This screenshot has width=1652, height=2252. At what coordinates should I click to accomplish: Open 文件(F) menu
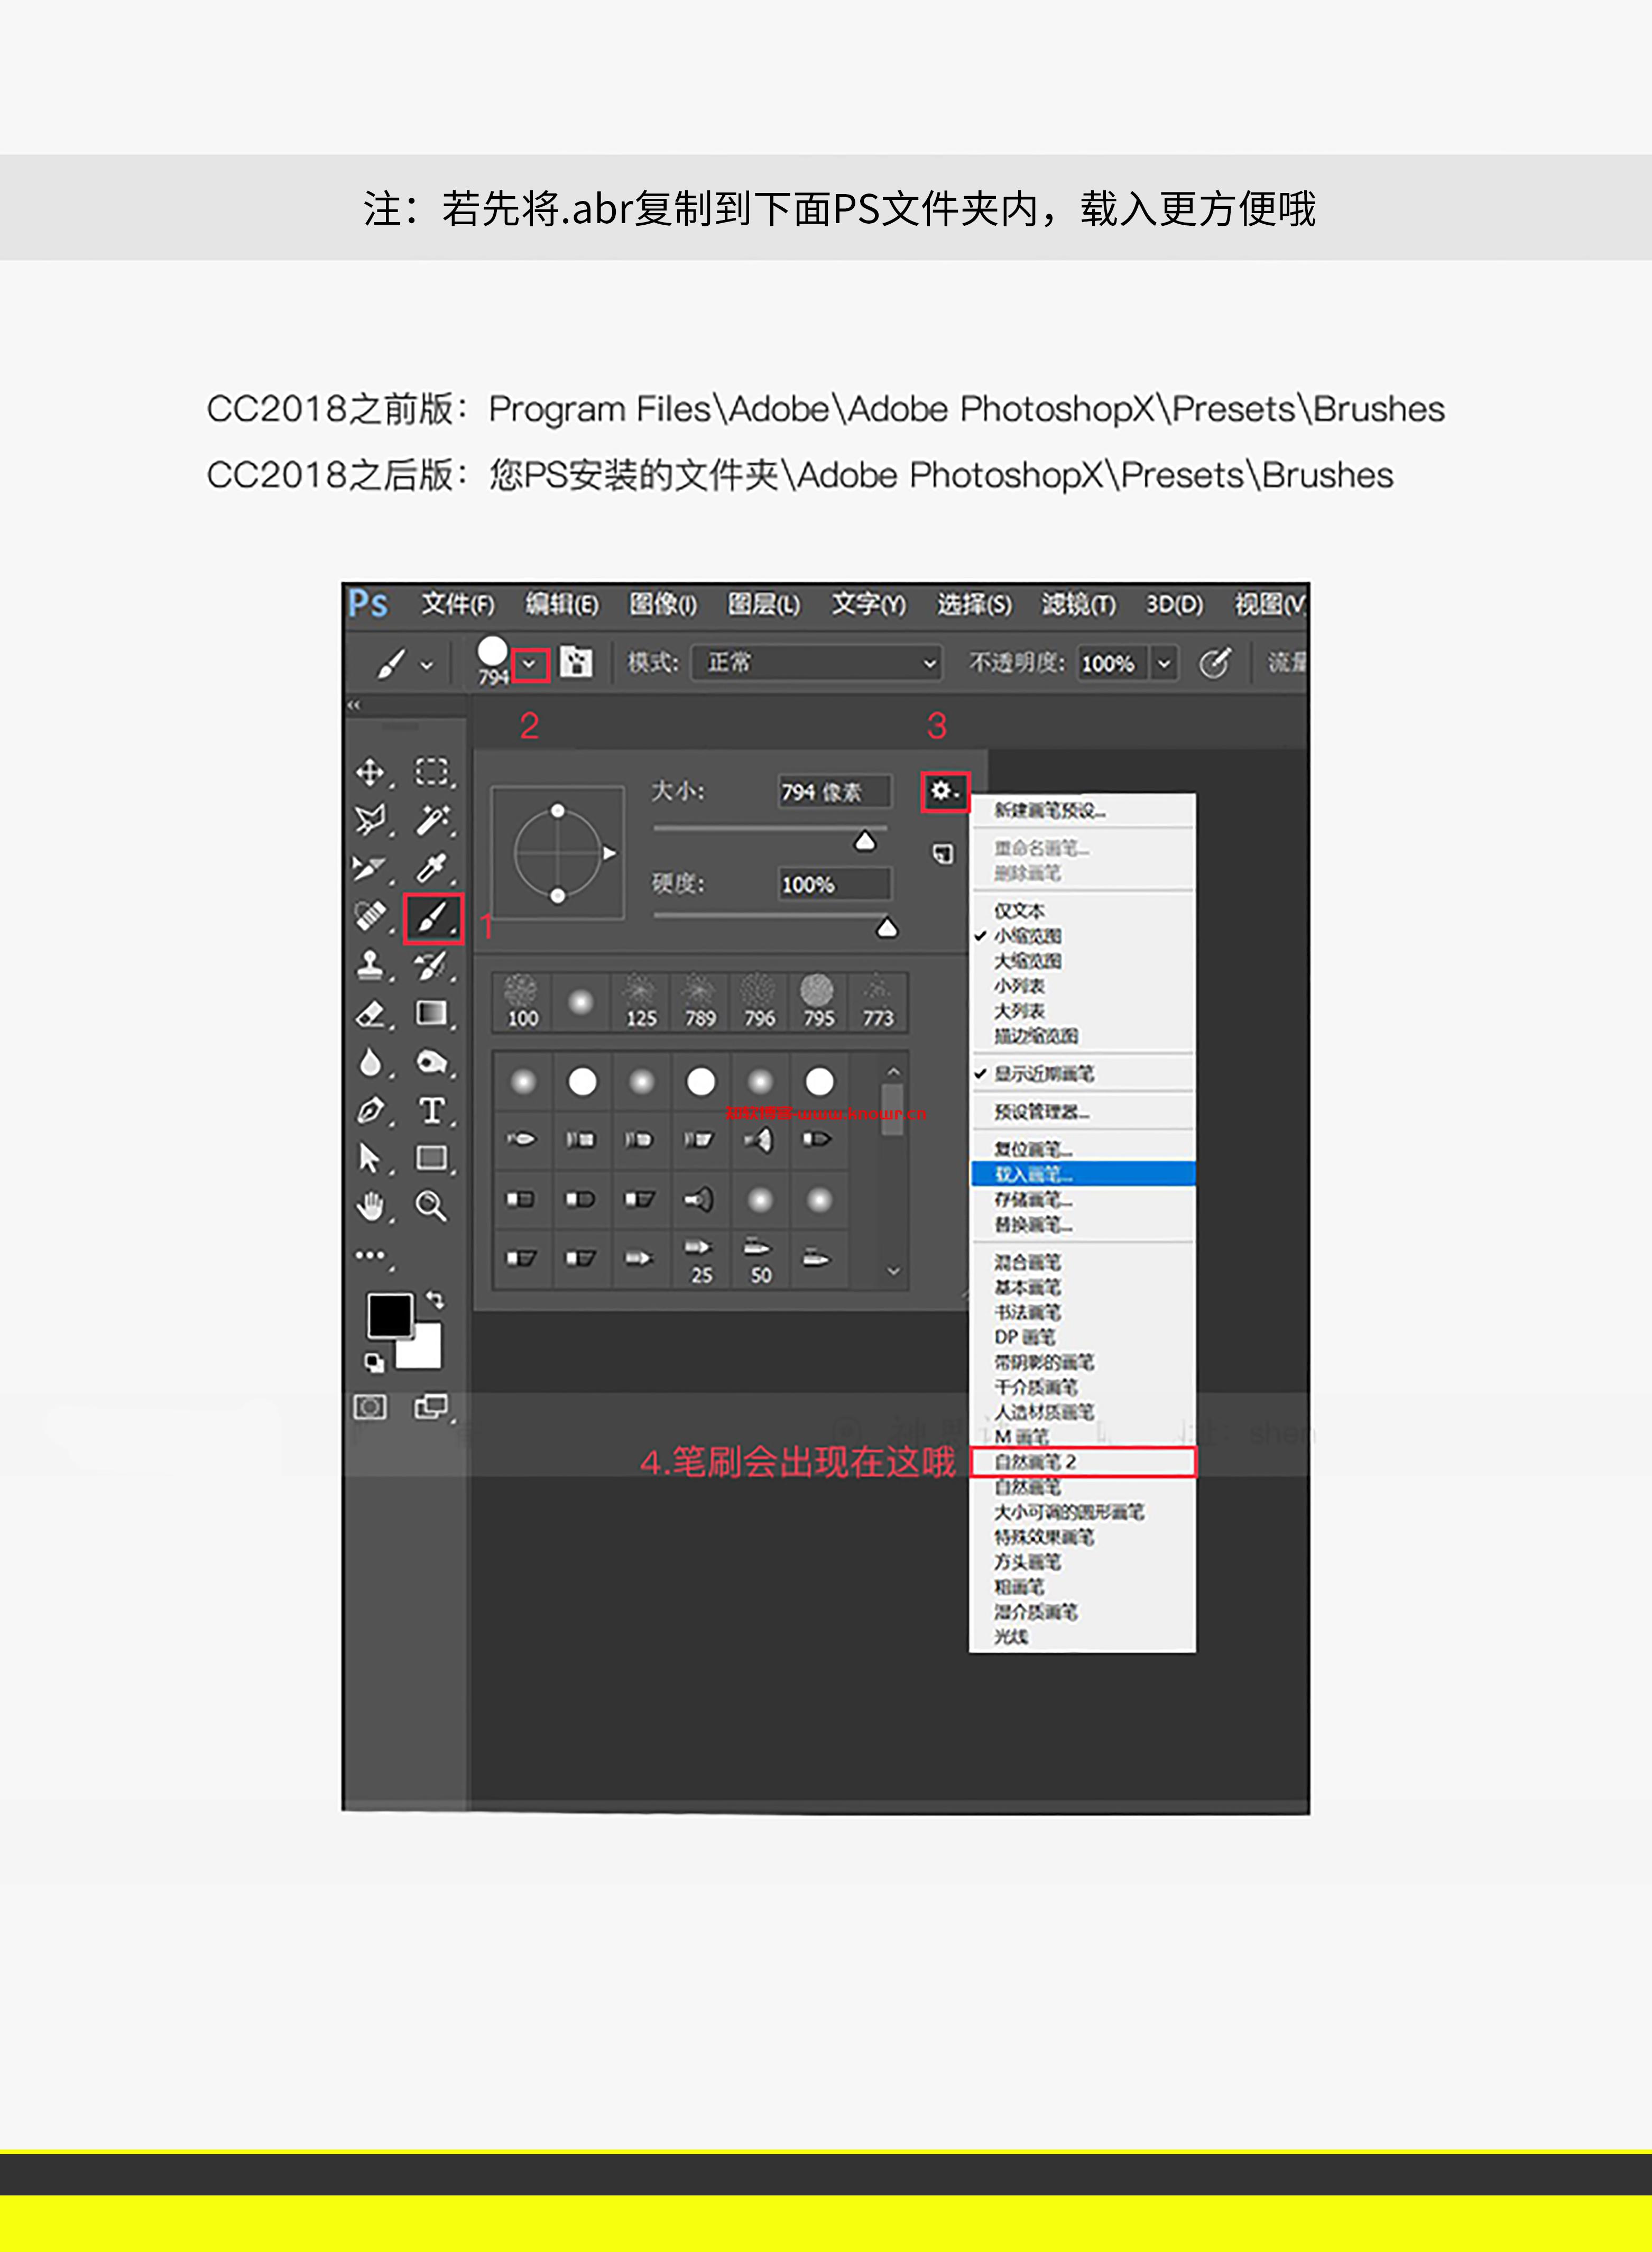[457, 604]
